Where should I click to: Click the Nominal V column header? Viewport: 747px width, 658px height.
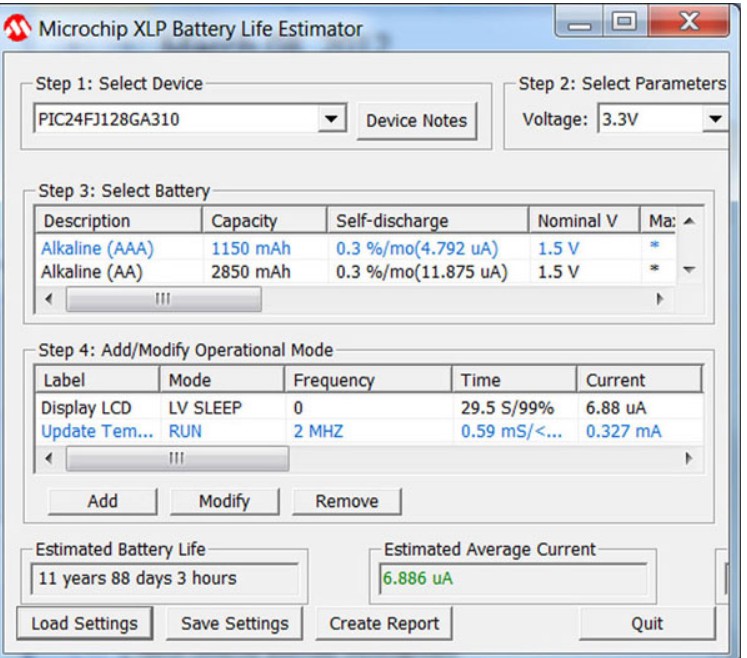[x=584, y=221]
